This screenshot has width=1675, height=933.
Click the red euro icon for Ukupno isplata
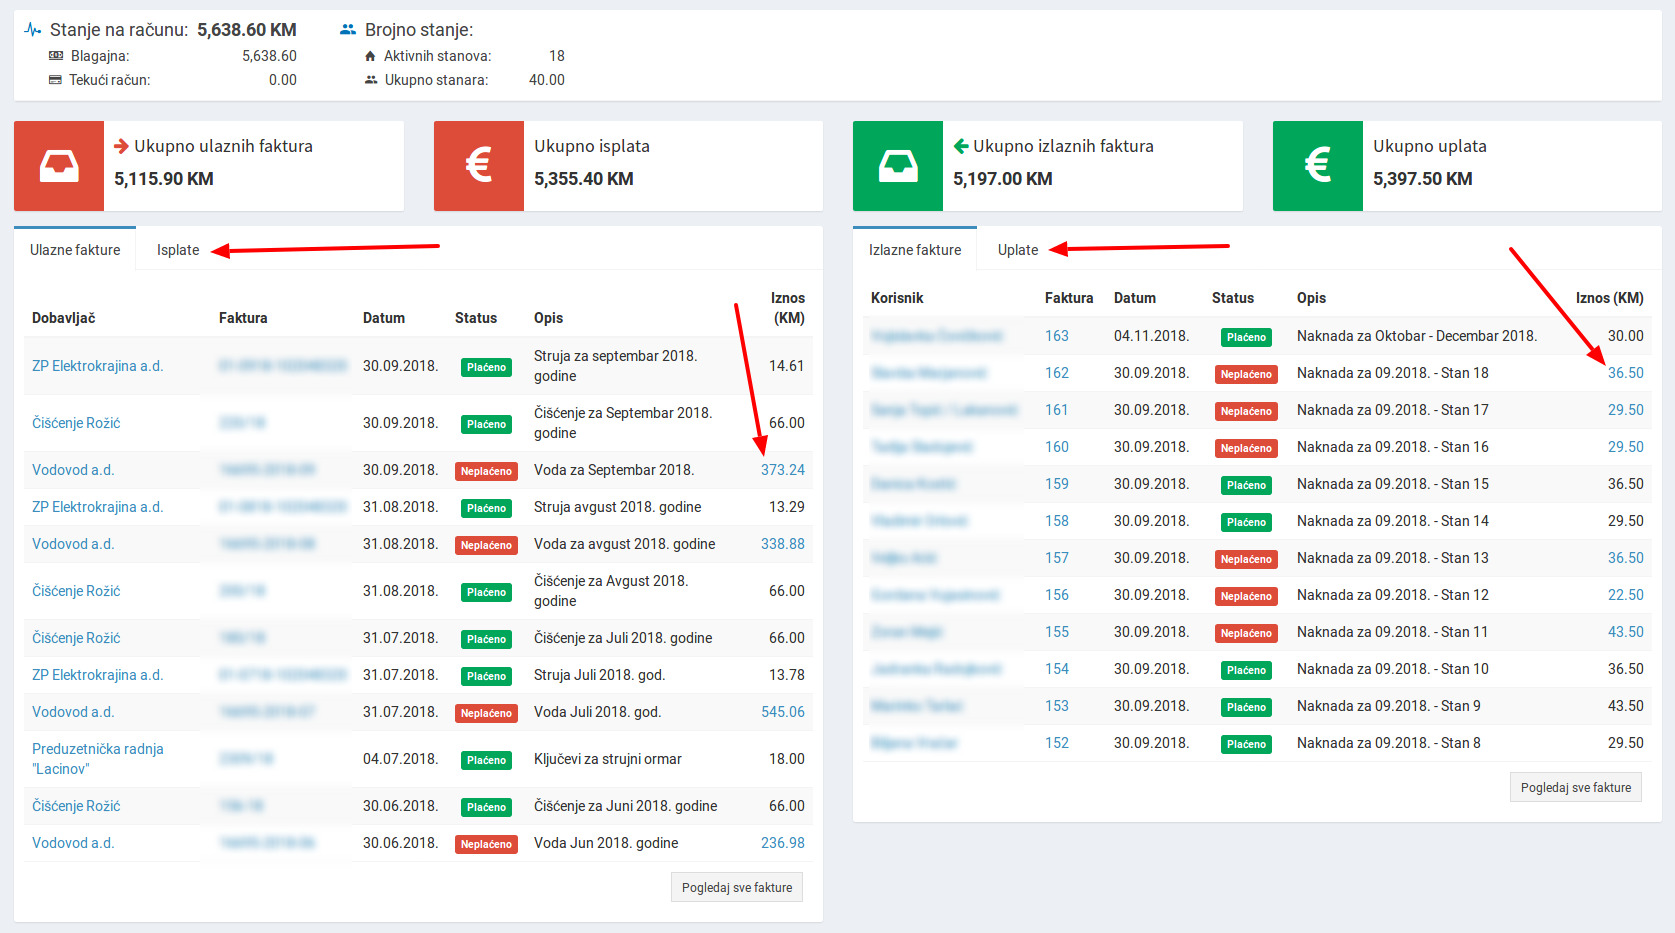click(x=478, y=166)
